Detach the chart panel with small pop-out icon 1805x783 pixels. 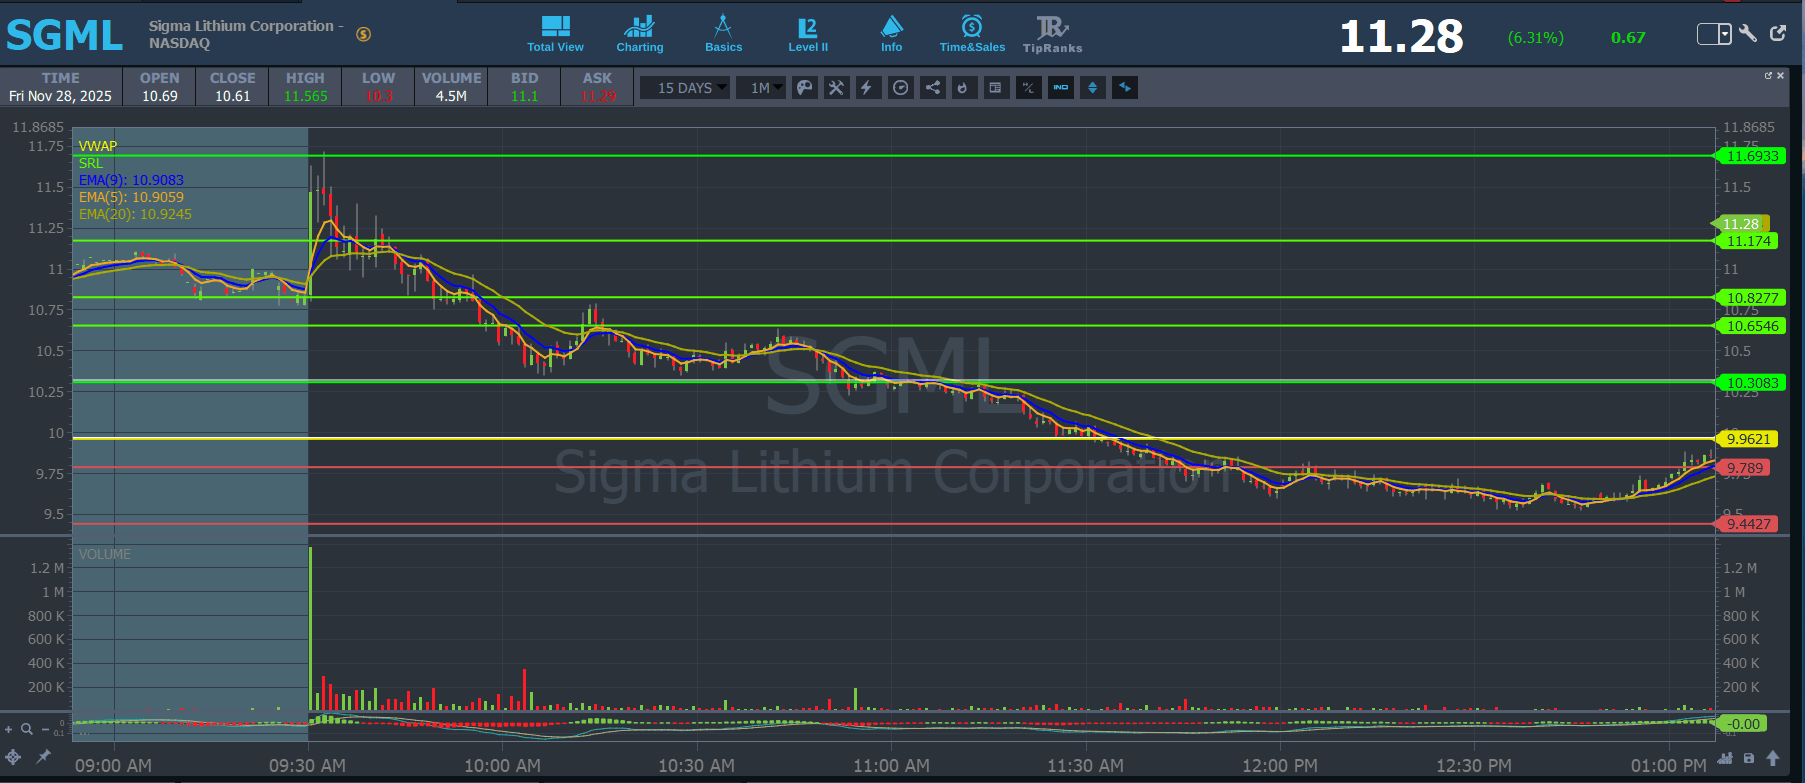pos(1768,75)
